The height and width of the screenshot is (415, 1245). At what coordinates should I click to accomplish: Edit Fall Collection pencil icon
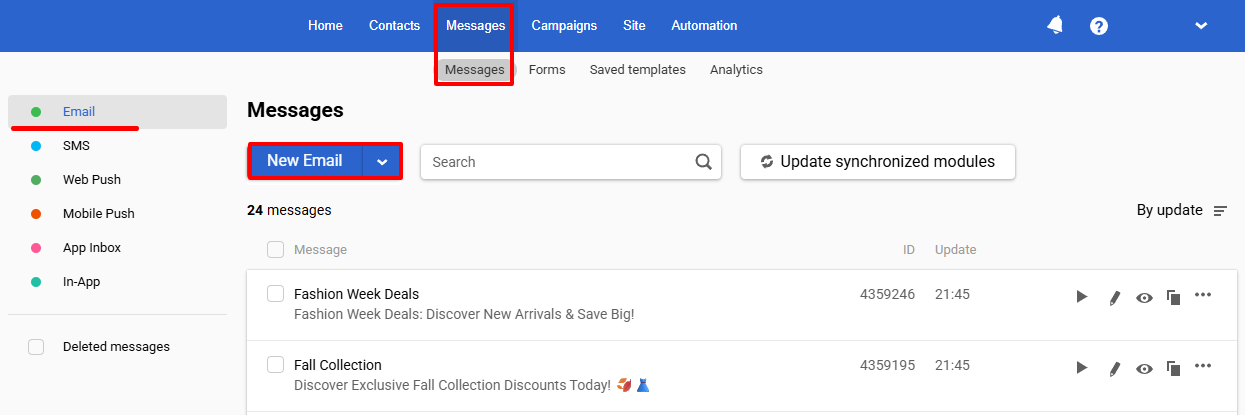coord(1114,367)
